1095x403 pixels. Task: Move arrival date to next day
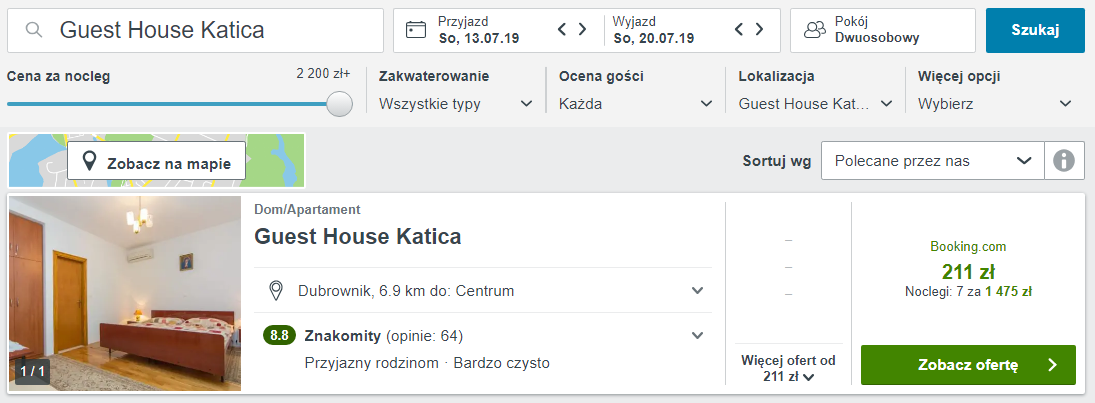[582, 30]
